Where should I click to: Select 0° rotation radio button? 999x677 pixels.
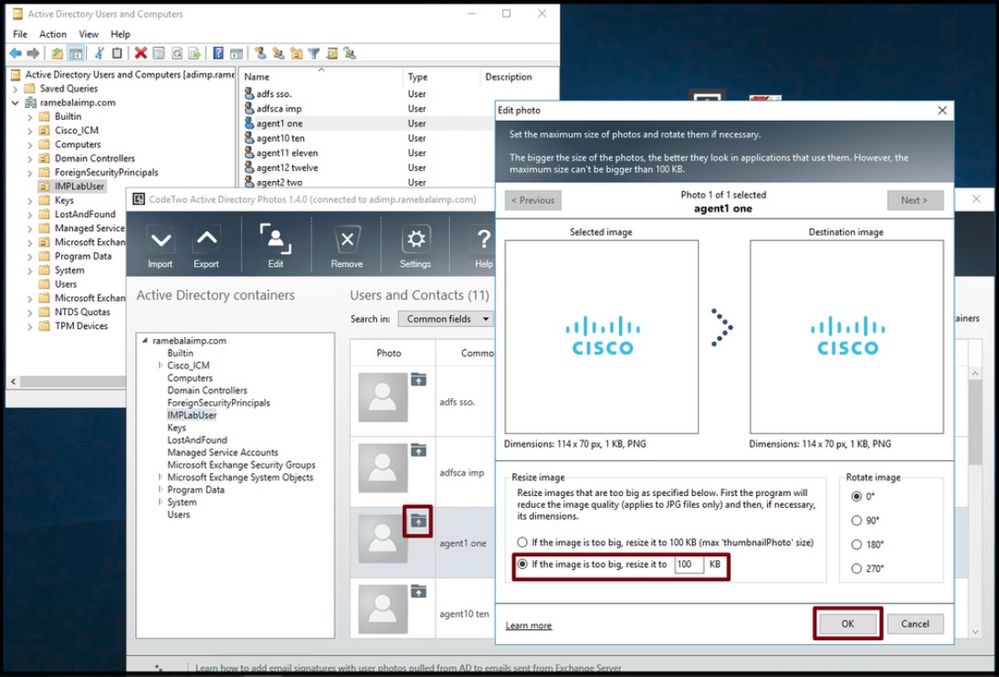pos(856,497)
